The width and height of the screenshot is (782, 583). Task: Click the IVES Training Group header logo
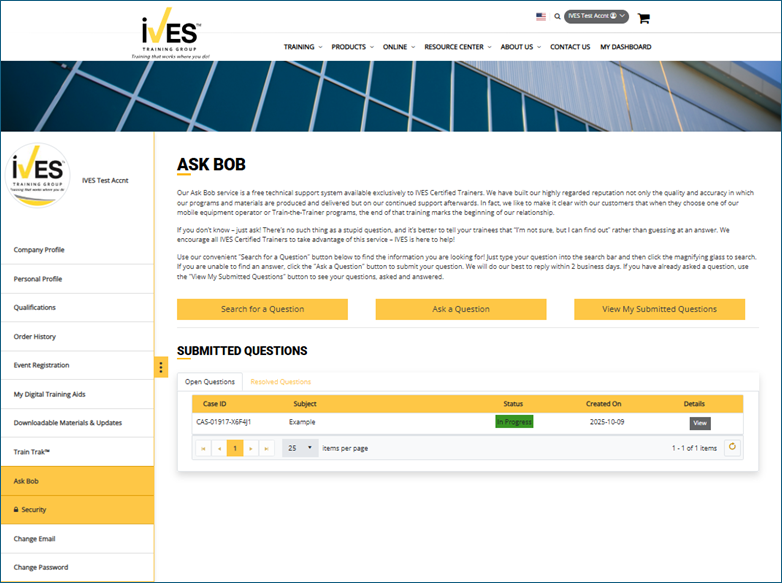[x=168, y=34]
